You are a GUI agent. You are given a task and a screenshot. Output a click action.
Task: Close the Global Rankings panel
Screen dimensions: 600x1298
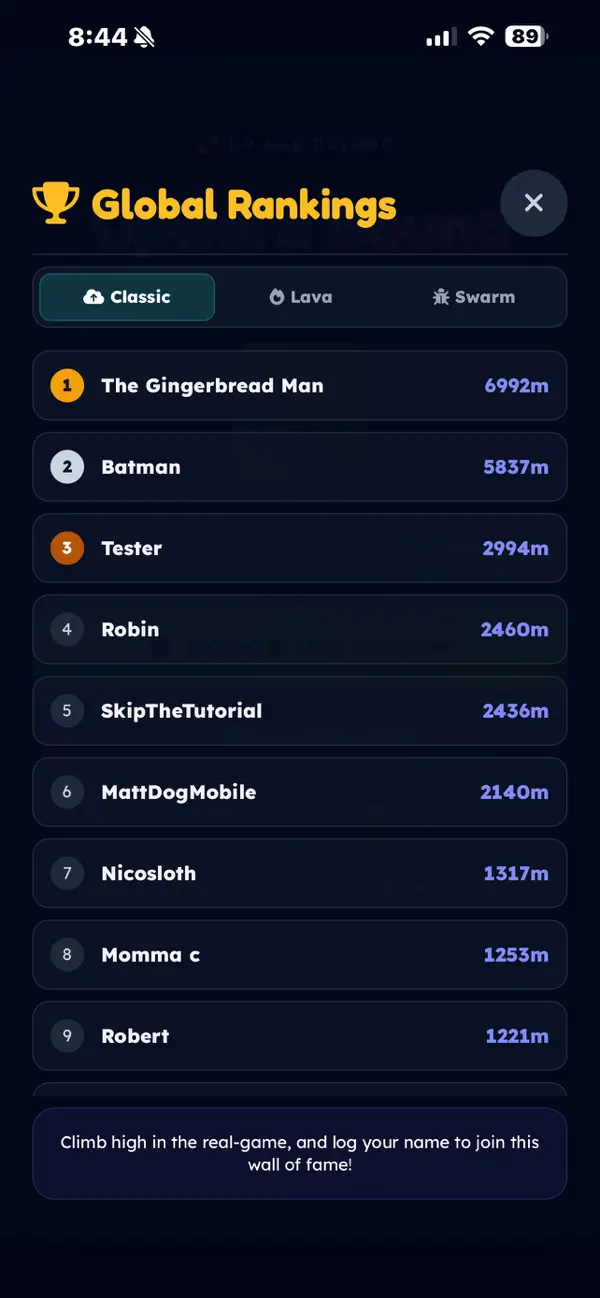point(534,203)
